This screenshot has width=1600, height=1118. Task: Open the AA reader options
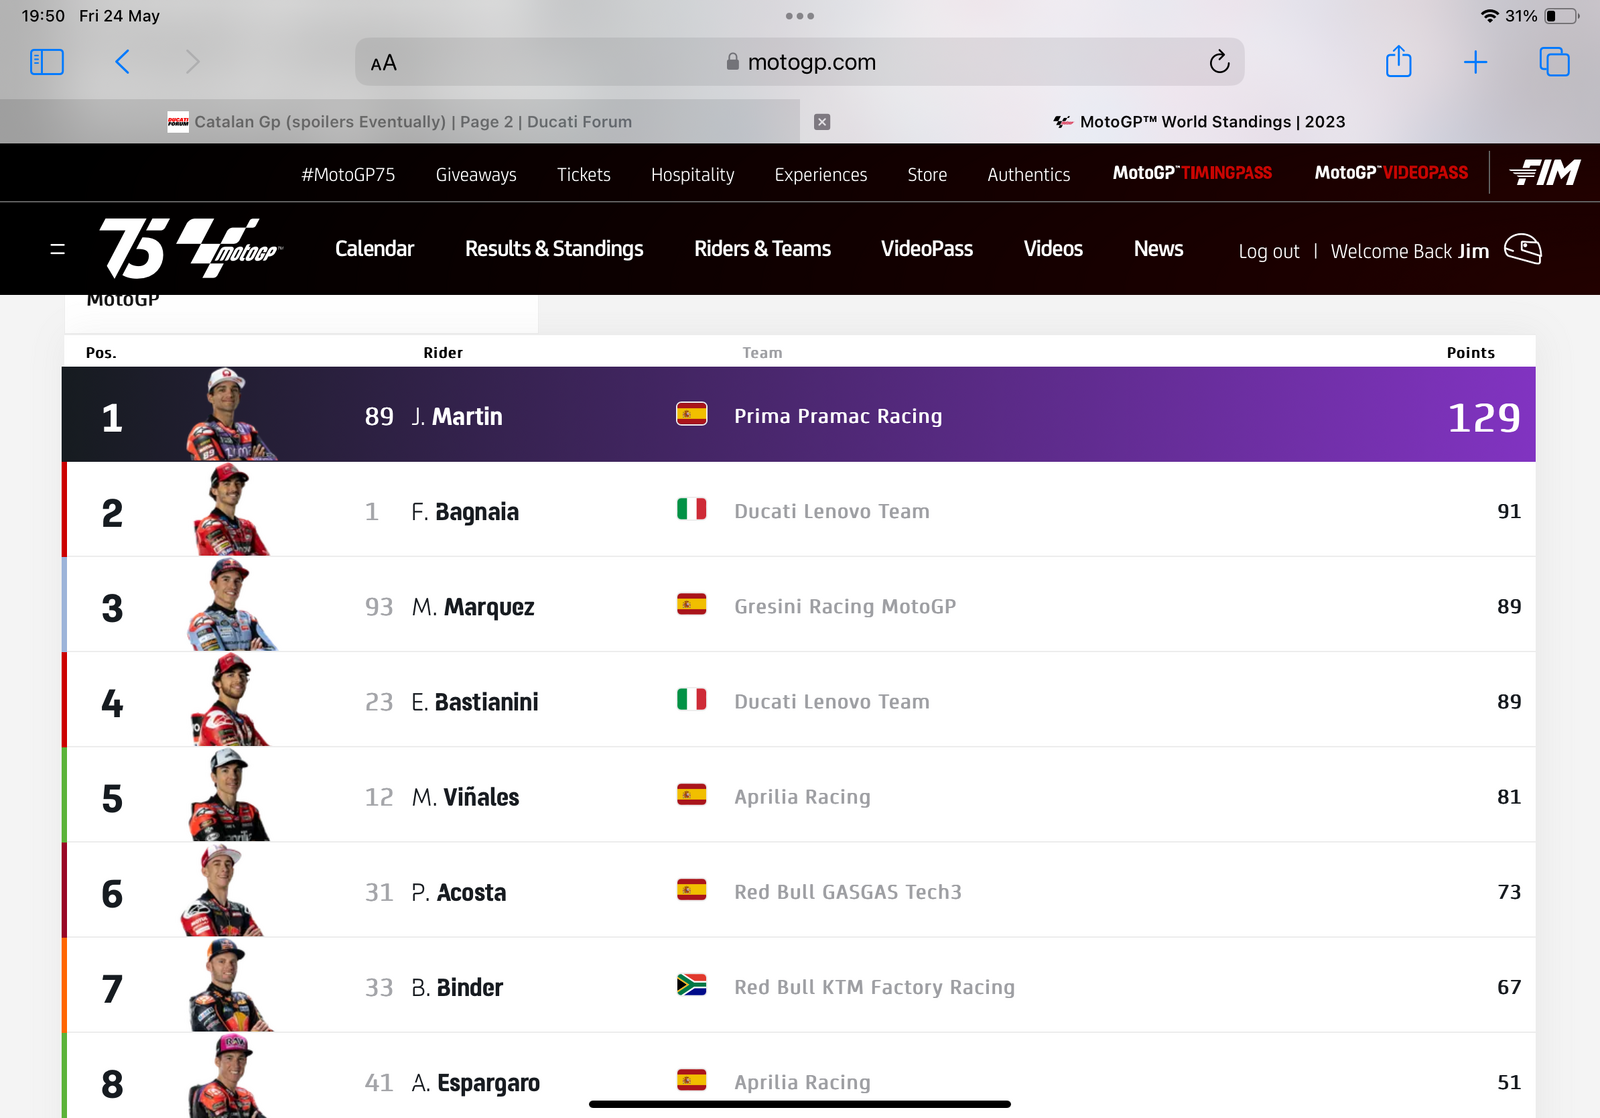pyautogui.click(x=384, y=63)
